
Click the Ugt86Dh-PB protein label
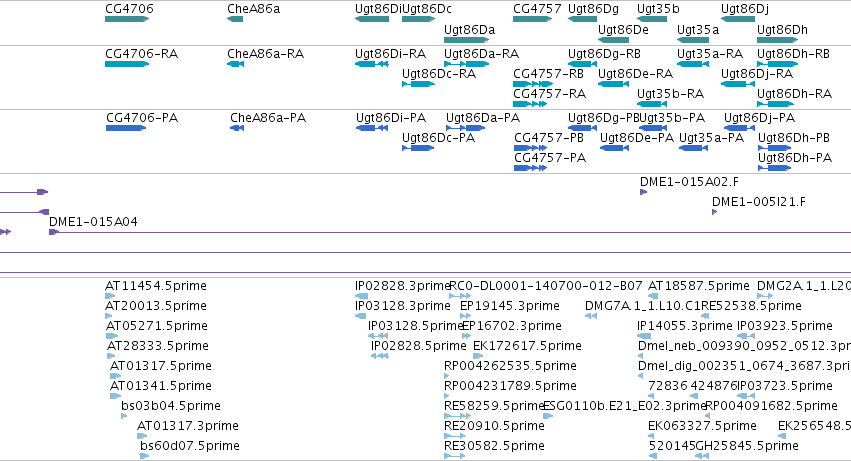(794, 138)
